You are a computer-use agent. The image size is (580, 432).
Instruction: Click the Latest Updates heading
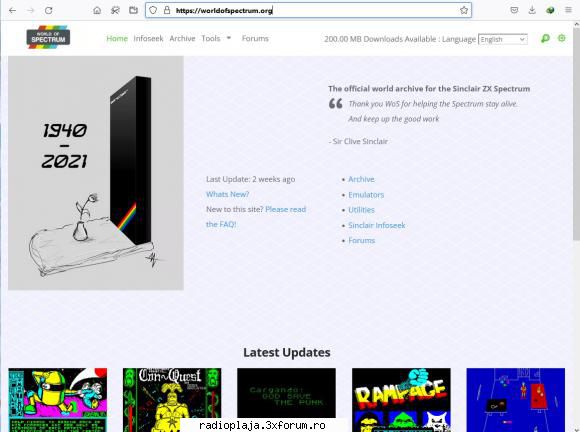coord(287,352)
